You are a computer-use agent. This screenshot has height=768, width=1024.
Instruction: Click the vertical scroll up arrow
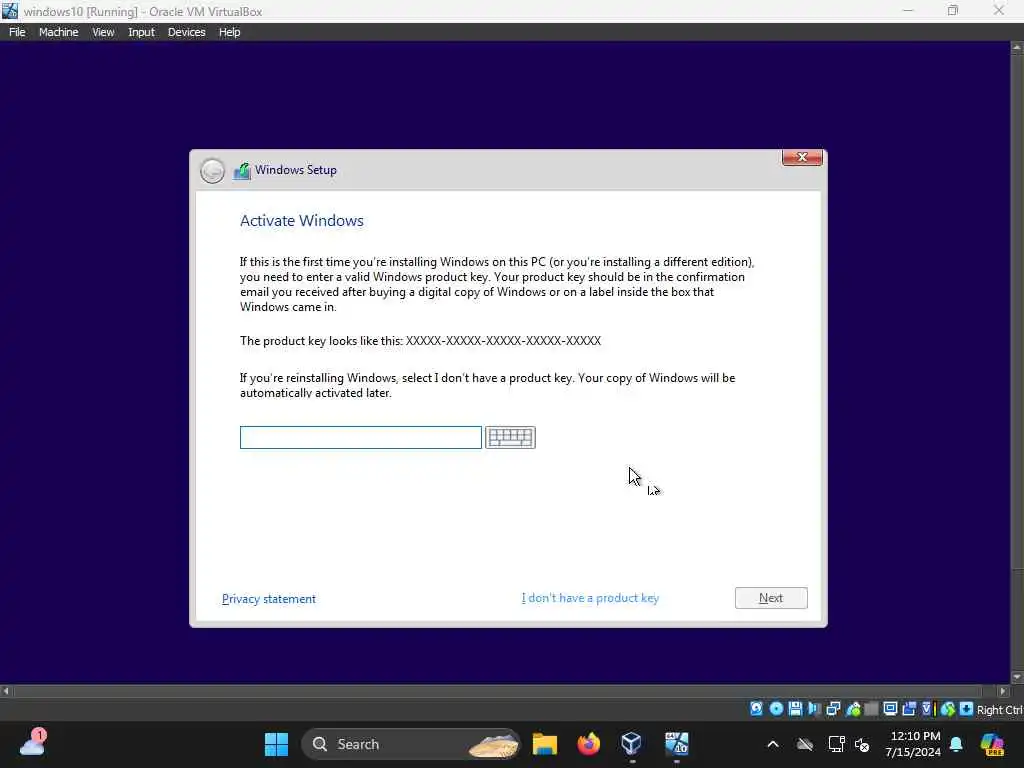(1017, 48)
